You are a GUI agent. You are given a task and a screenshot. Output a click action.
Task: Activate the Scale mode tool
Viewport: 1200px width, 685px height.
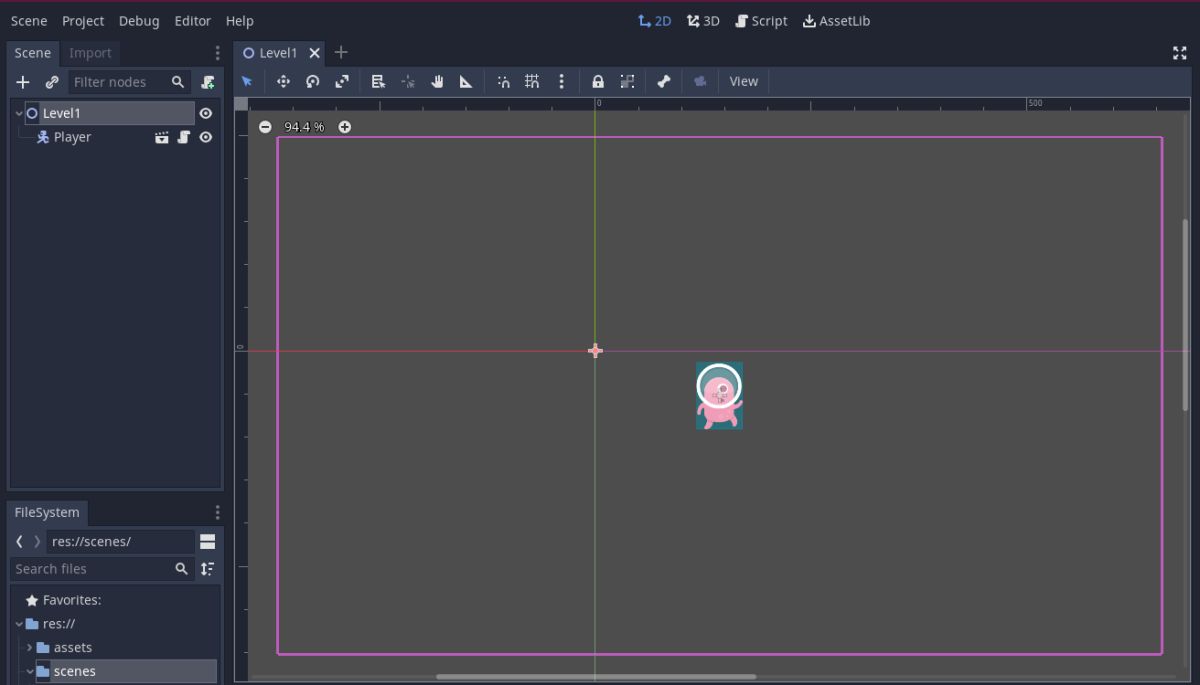342,81
